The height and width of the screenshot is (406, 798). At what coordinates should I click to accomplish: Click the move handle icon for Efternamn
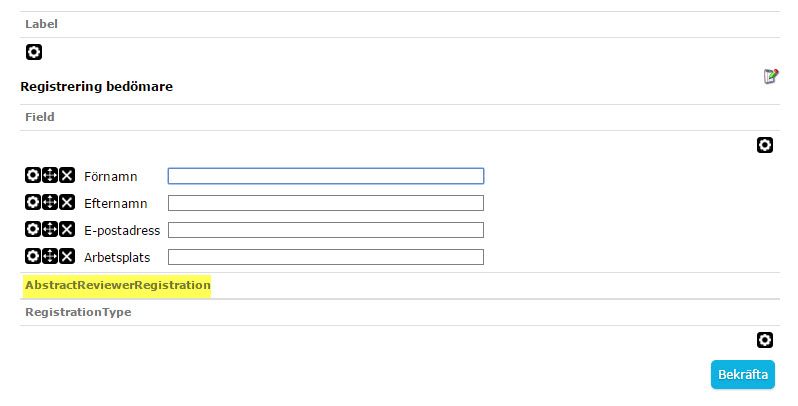coord(50,202)
